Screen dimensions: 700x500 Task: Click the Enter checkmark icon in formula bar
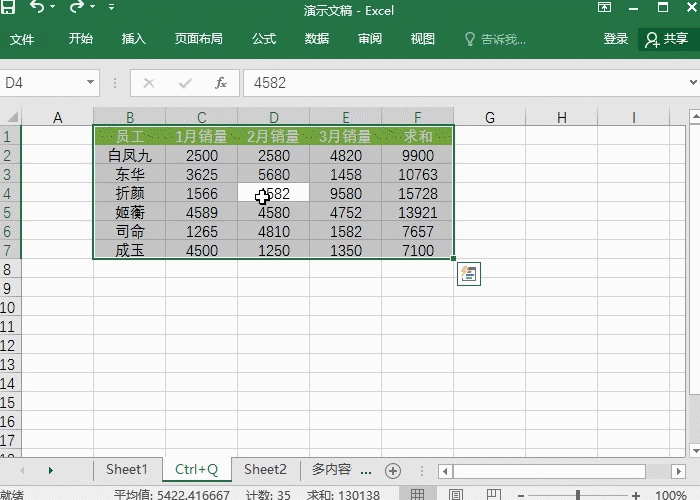(x=185, y=83)
